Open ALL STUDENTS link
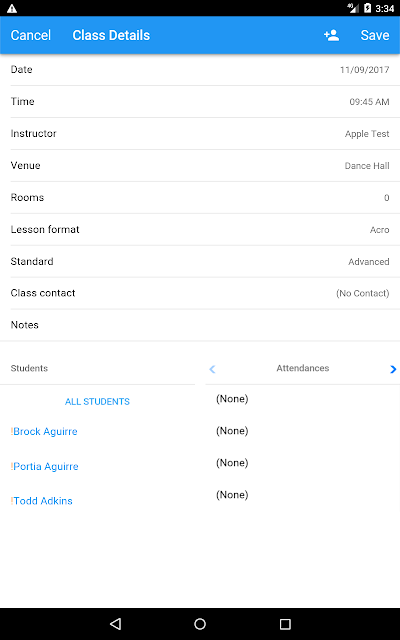 pos(97,402)
